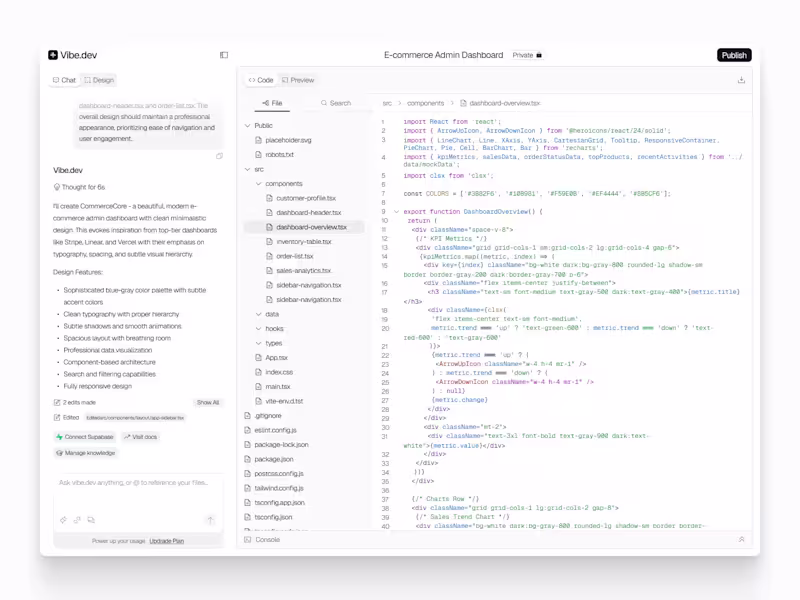Click the download icon in code toolbar
Image resolution: width=800 pixels, height=600 pixels.
[x=741, y=80]
